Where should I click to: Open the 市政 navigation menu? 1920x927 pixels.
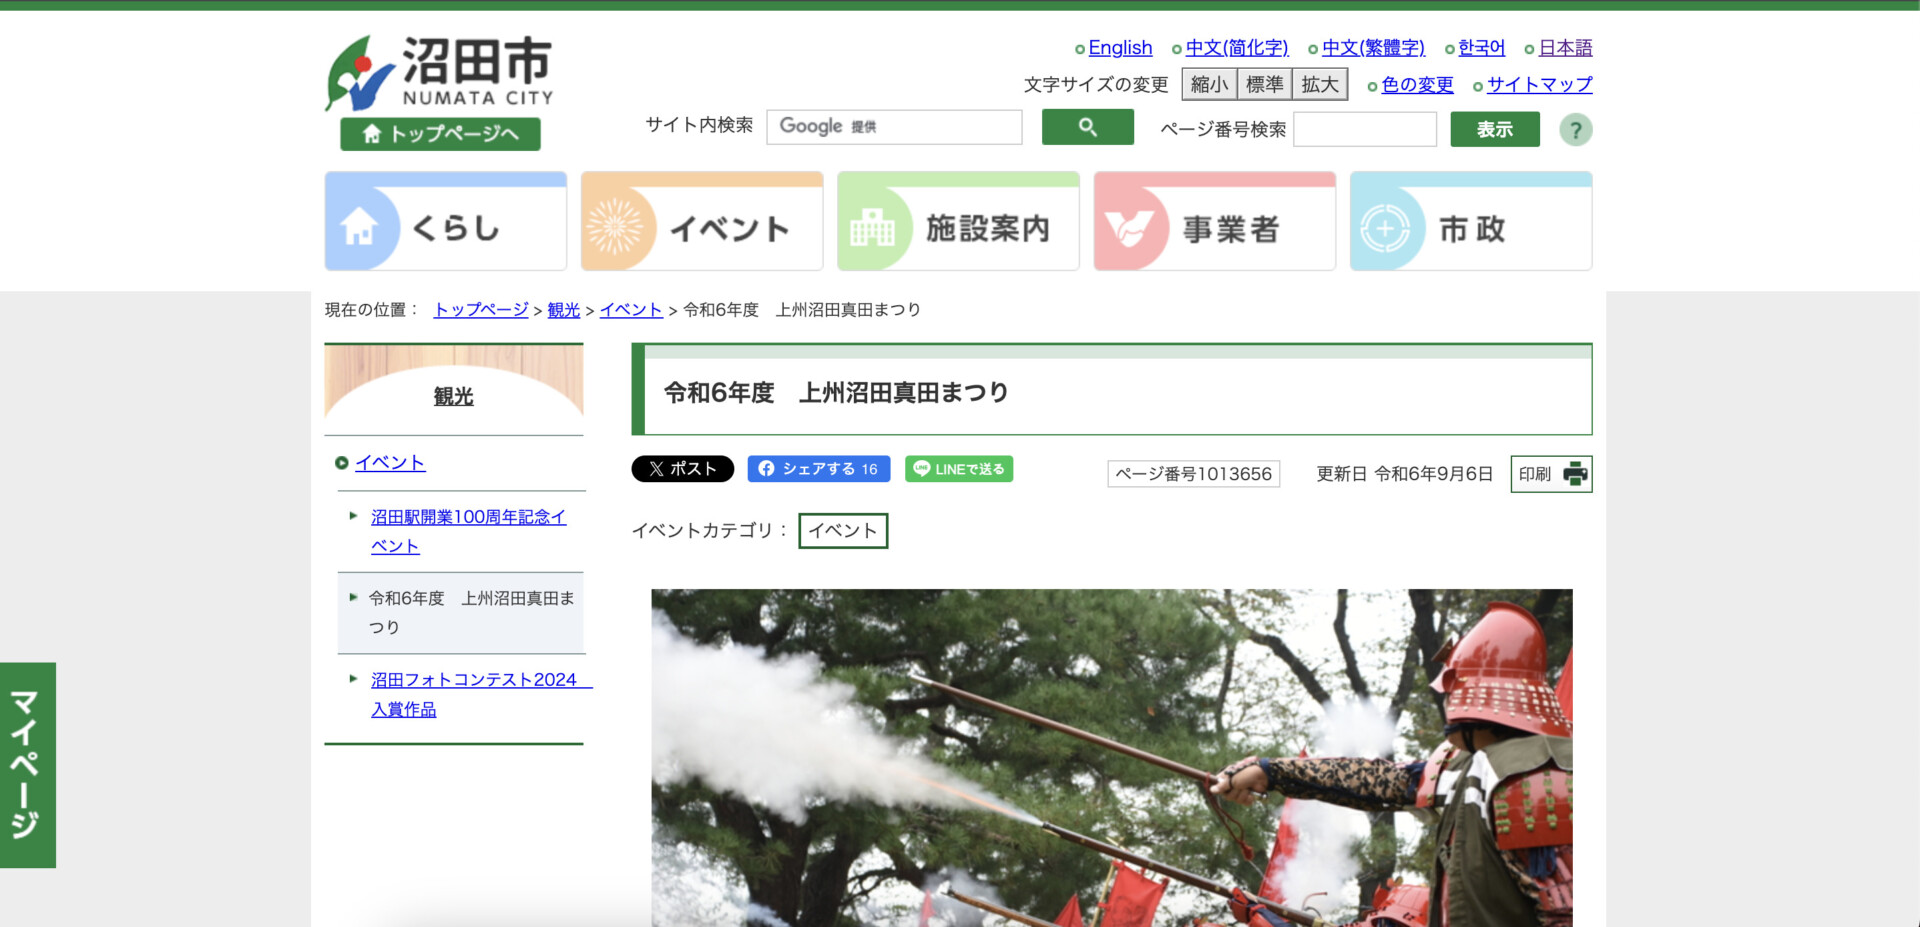coord(1470,222)
